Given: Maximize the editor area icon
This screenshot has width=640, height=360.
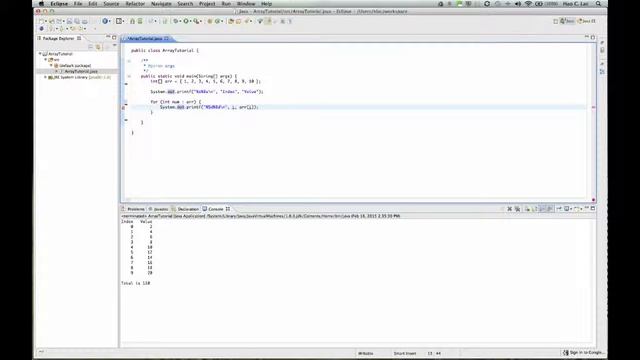Looking at the screenshot, I should click(593, 37).
